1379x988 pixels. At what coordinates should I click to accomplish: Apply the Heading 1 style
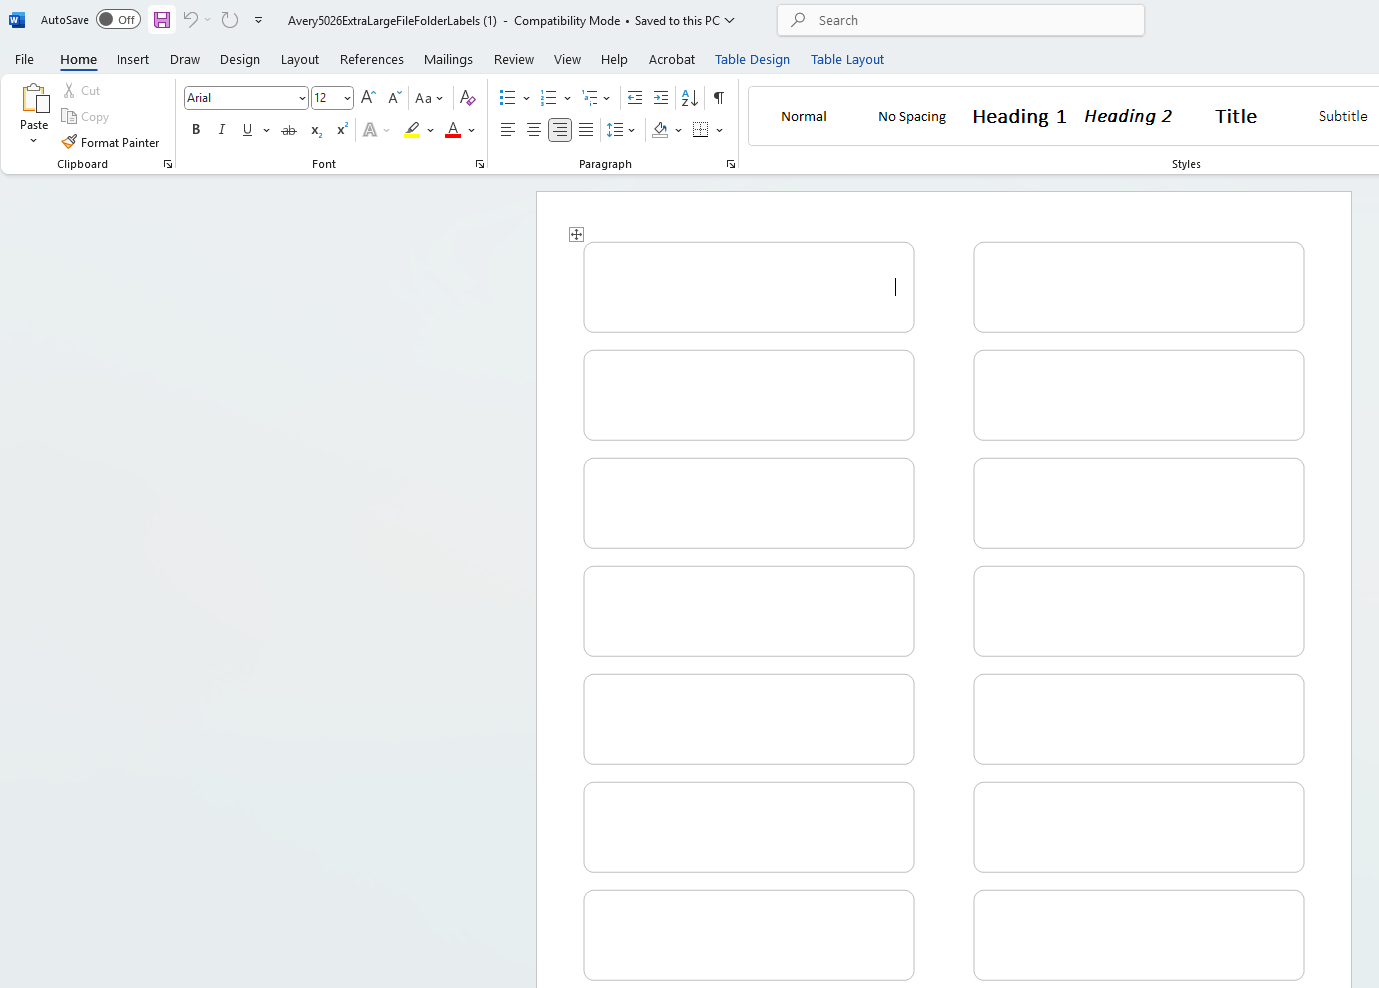pos(1019,116)
